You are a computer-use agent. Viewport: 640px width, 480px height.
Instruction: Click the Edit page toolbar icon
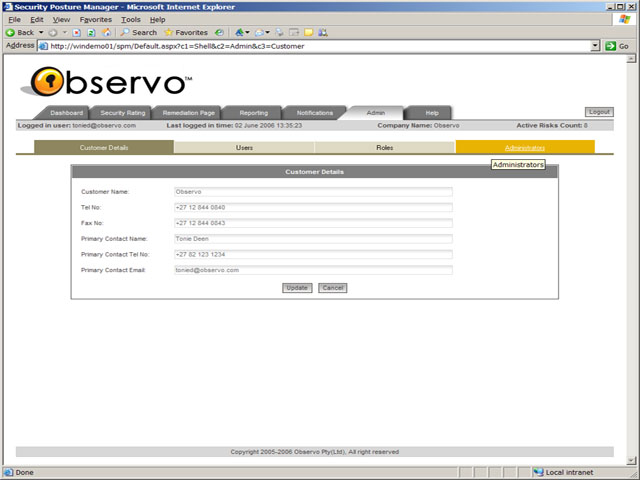pos(294,33)
